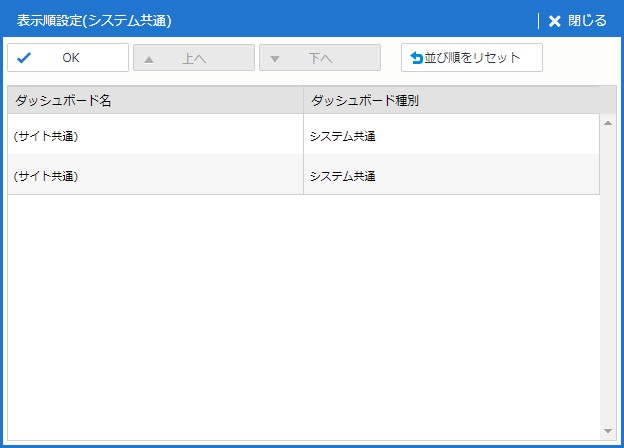Click the 表示順設定(システム共通) dialog title
The height and width of the screenshot is (448, 624).
pos(94,21)
